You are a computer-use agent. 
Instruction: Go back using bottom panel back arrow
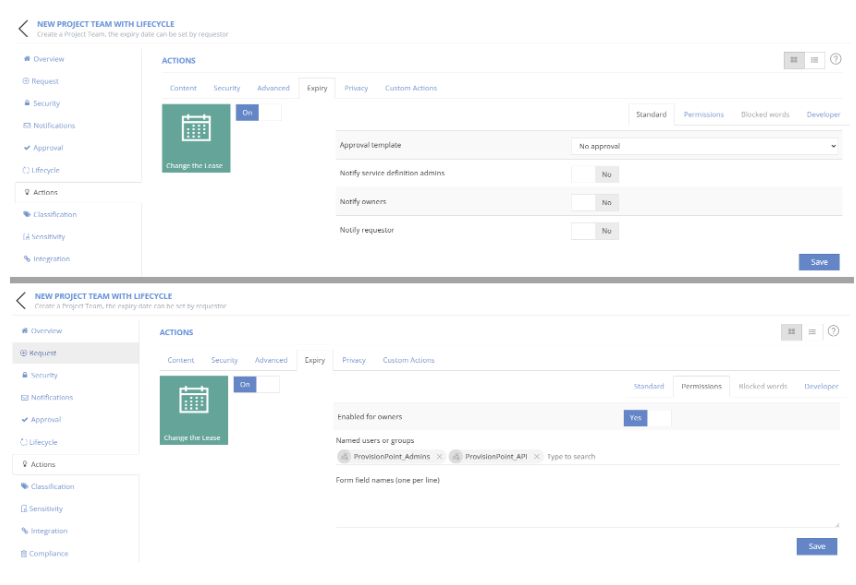tap(21, 300)
